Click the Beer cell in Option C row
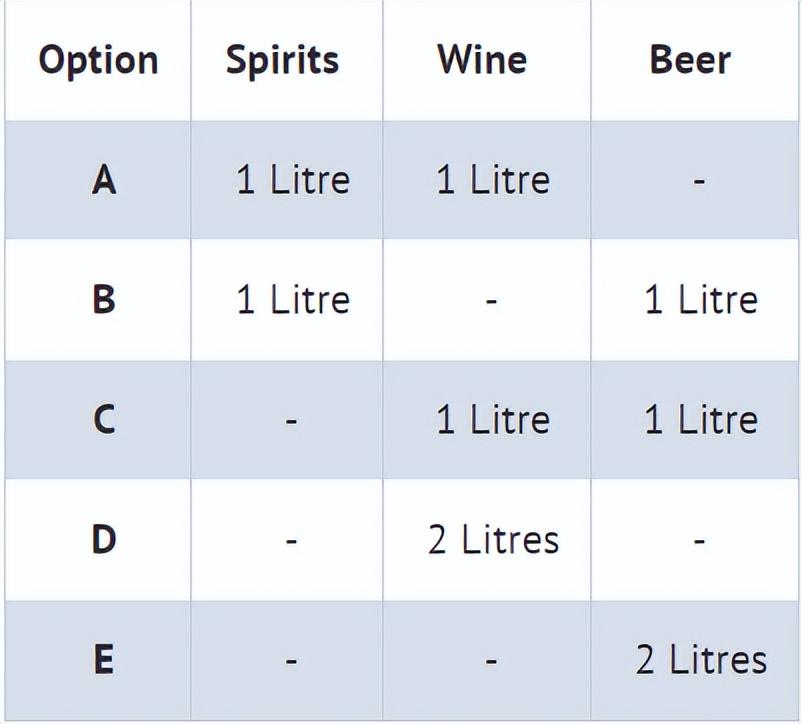This screenshot has width=802, height=724. click(700, 419)
